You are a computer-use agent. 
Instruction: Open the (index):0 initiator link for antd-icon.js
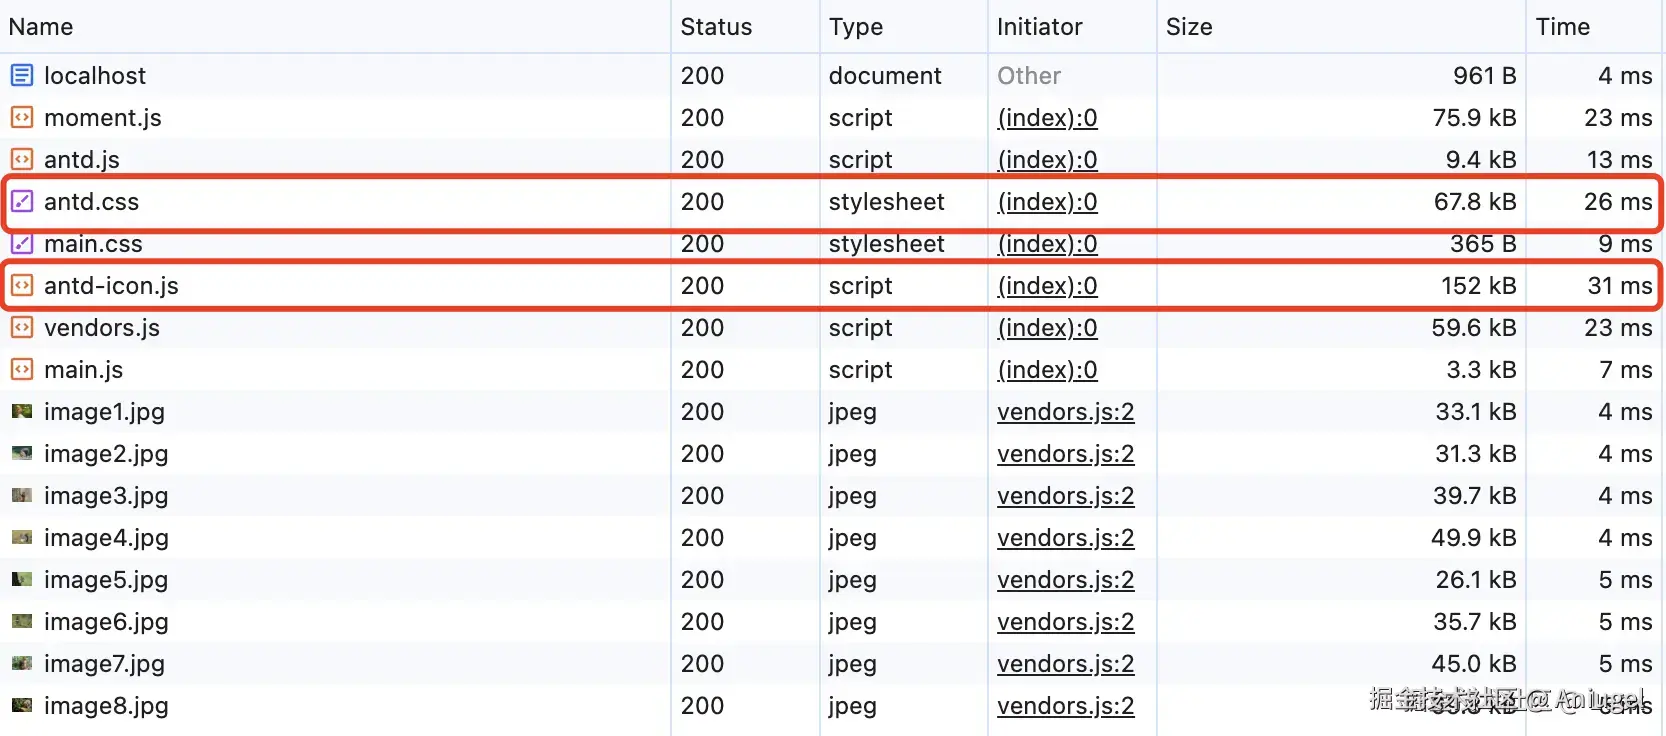pyautogui.click(x=1047, y=286)
